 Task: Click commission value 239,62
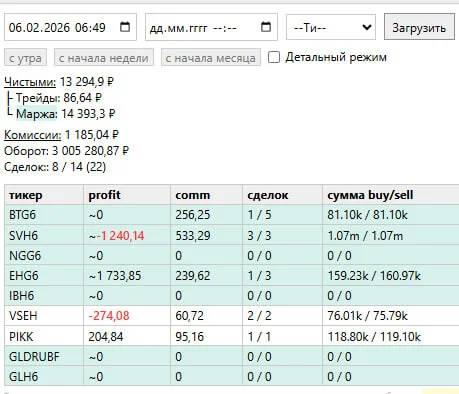point(193,276)
